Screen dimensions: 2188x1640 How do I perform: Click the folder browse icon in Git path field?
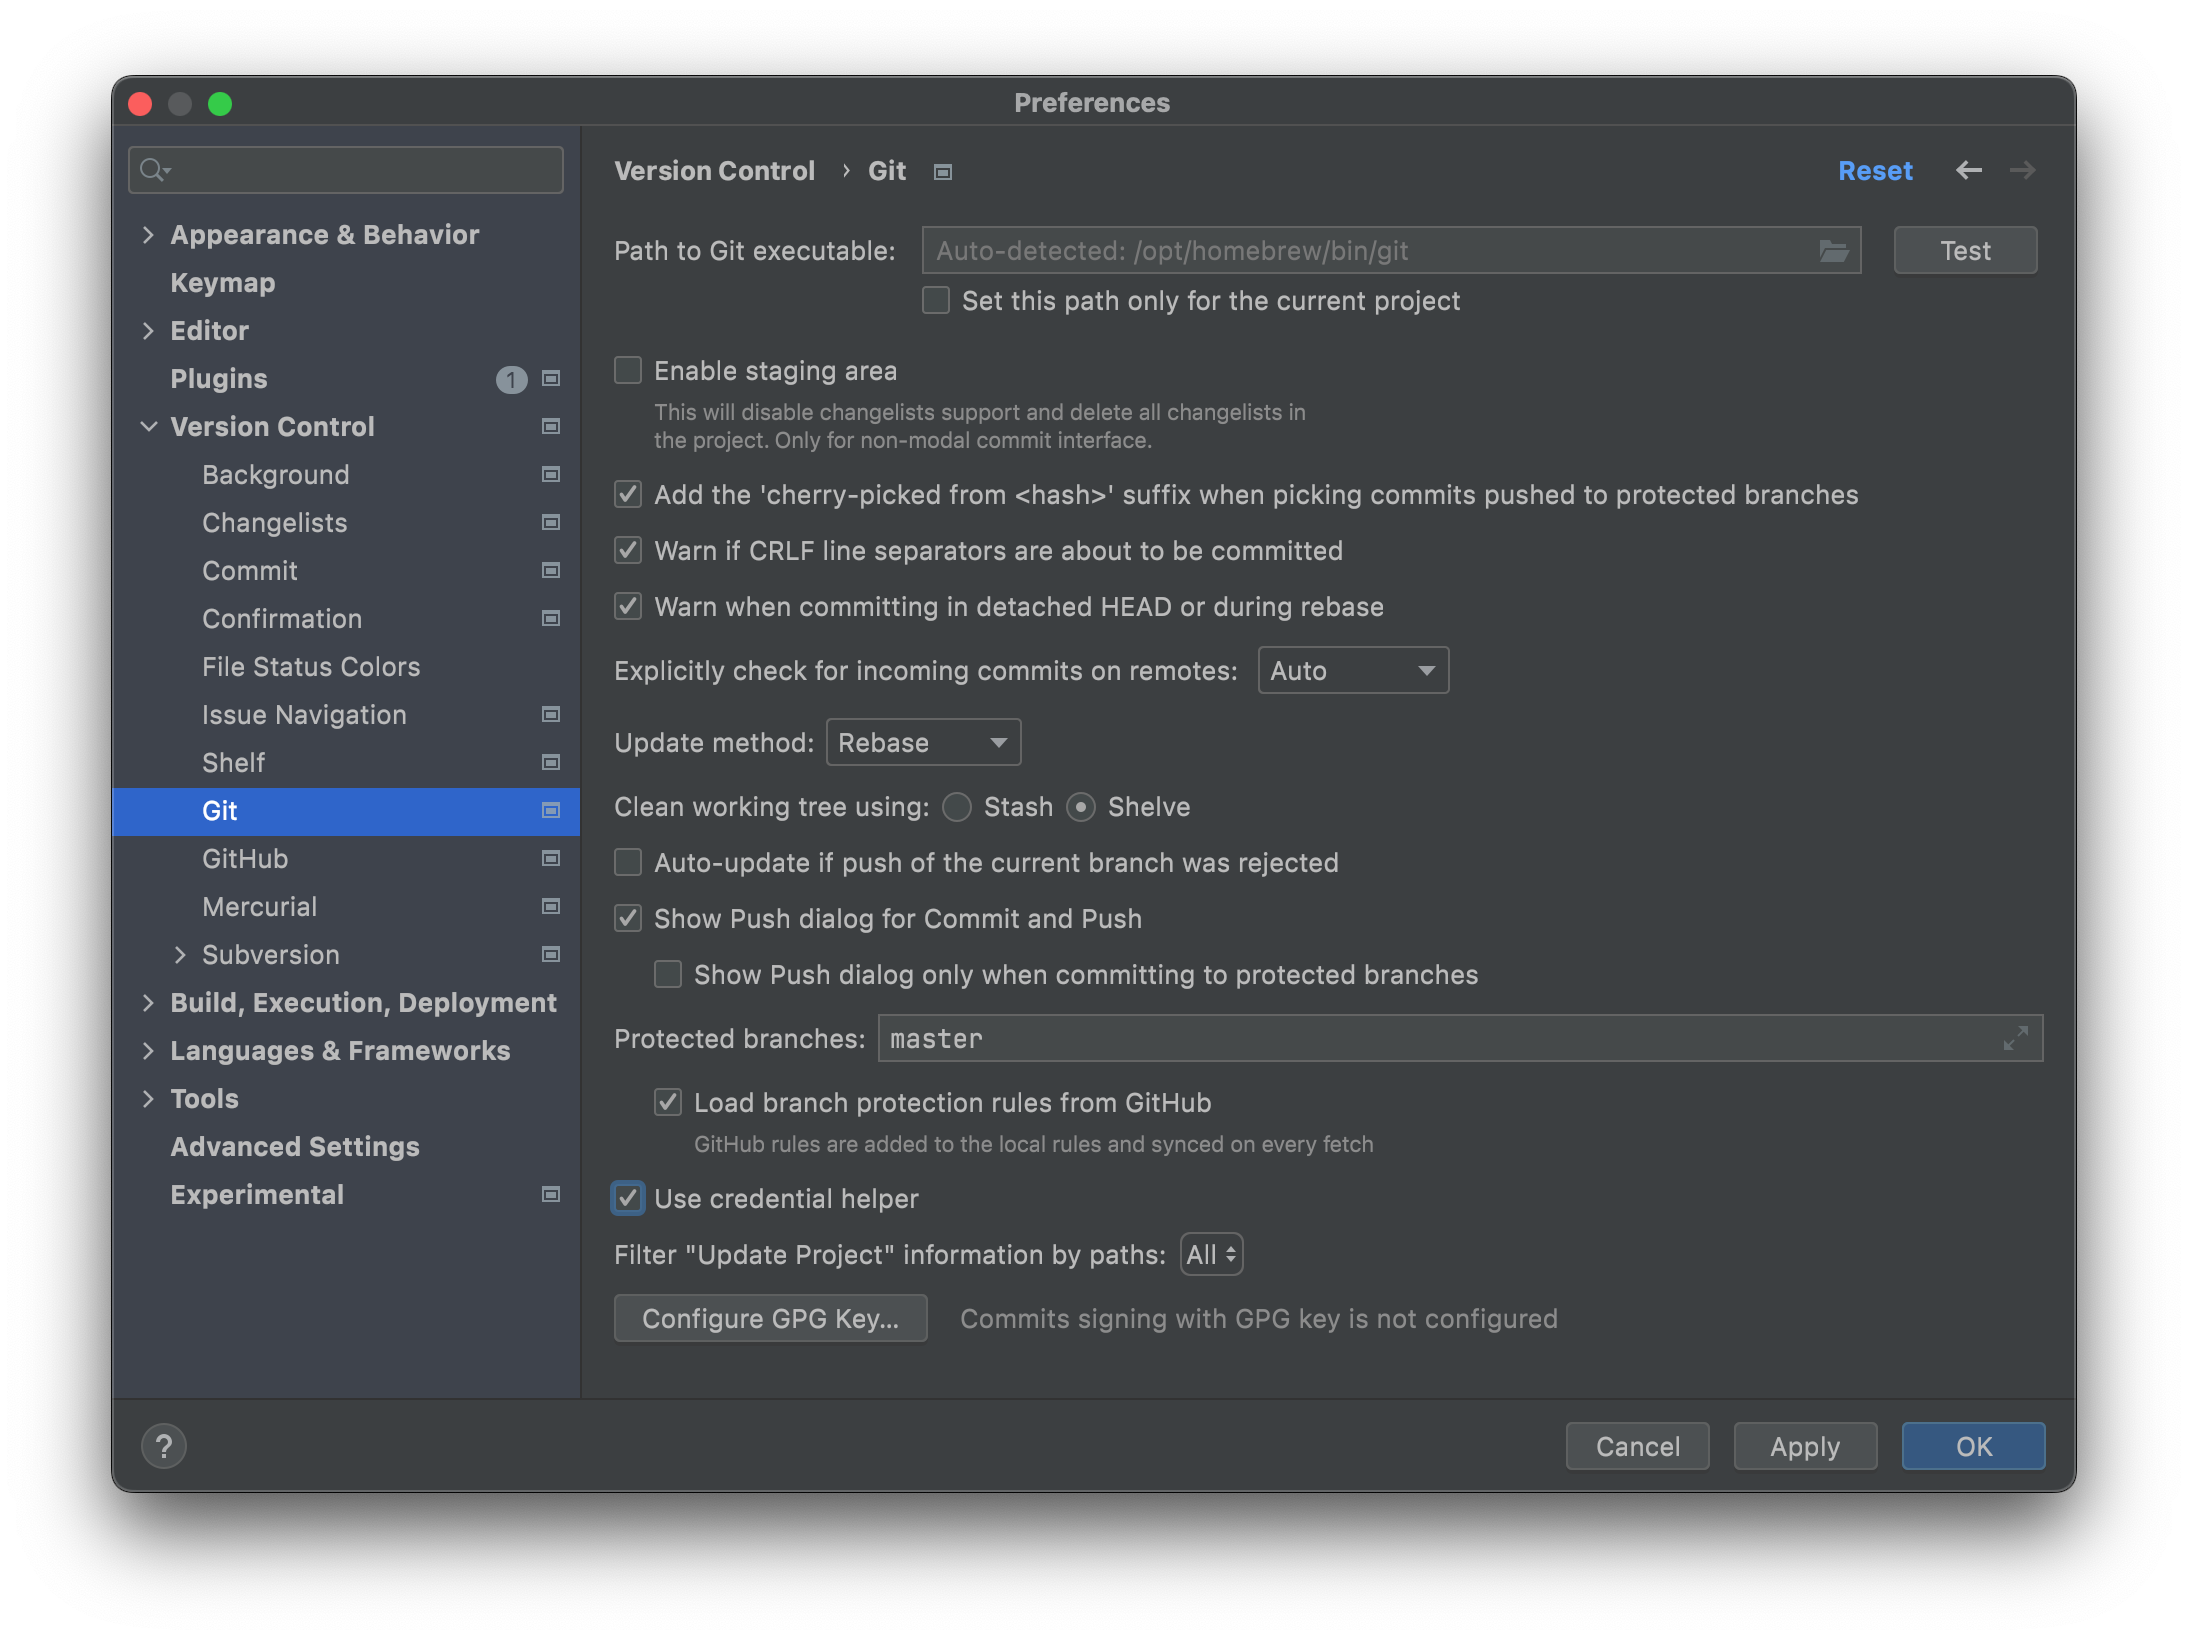pyautogui.click(x=1833, y=251)
